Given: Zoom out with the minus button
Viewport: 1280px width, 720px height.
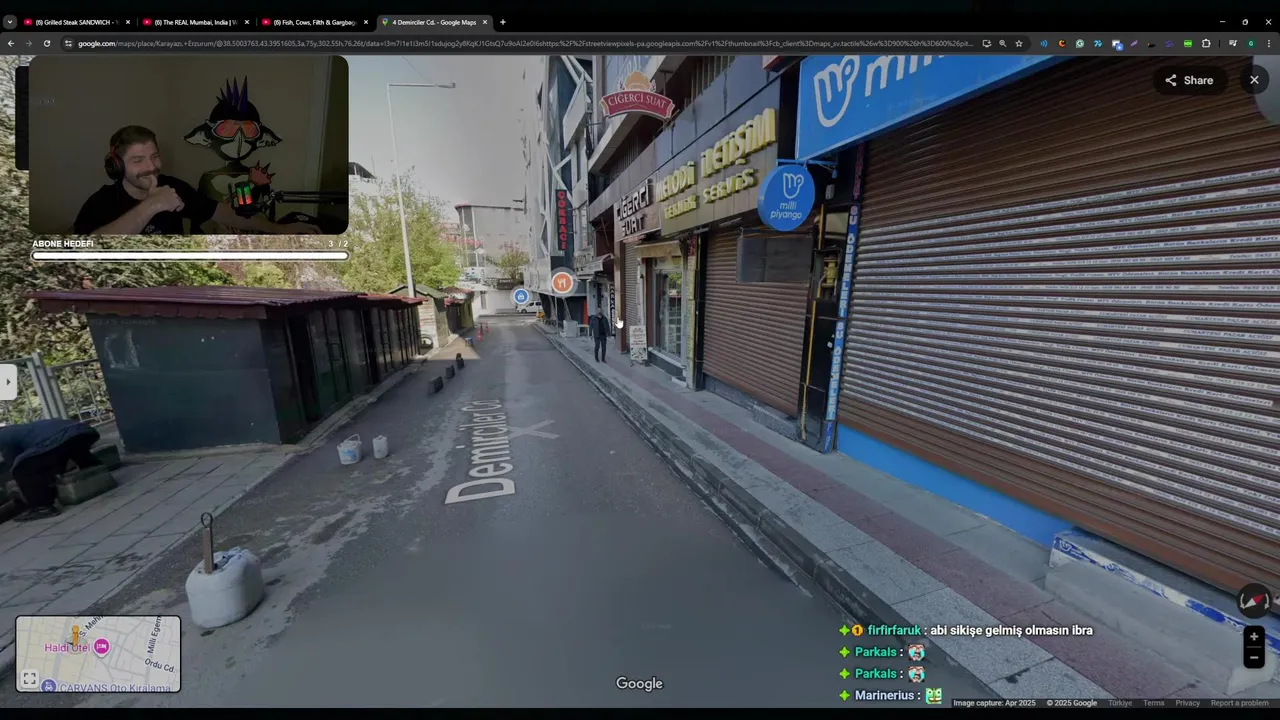Looking at the screenshot, I should pyautogui.click(x=1254, y=658).
